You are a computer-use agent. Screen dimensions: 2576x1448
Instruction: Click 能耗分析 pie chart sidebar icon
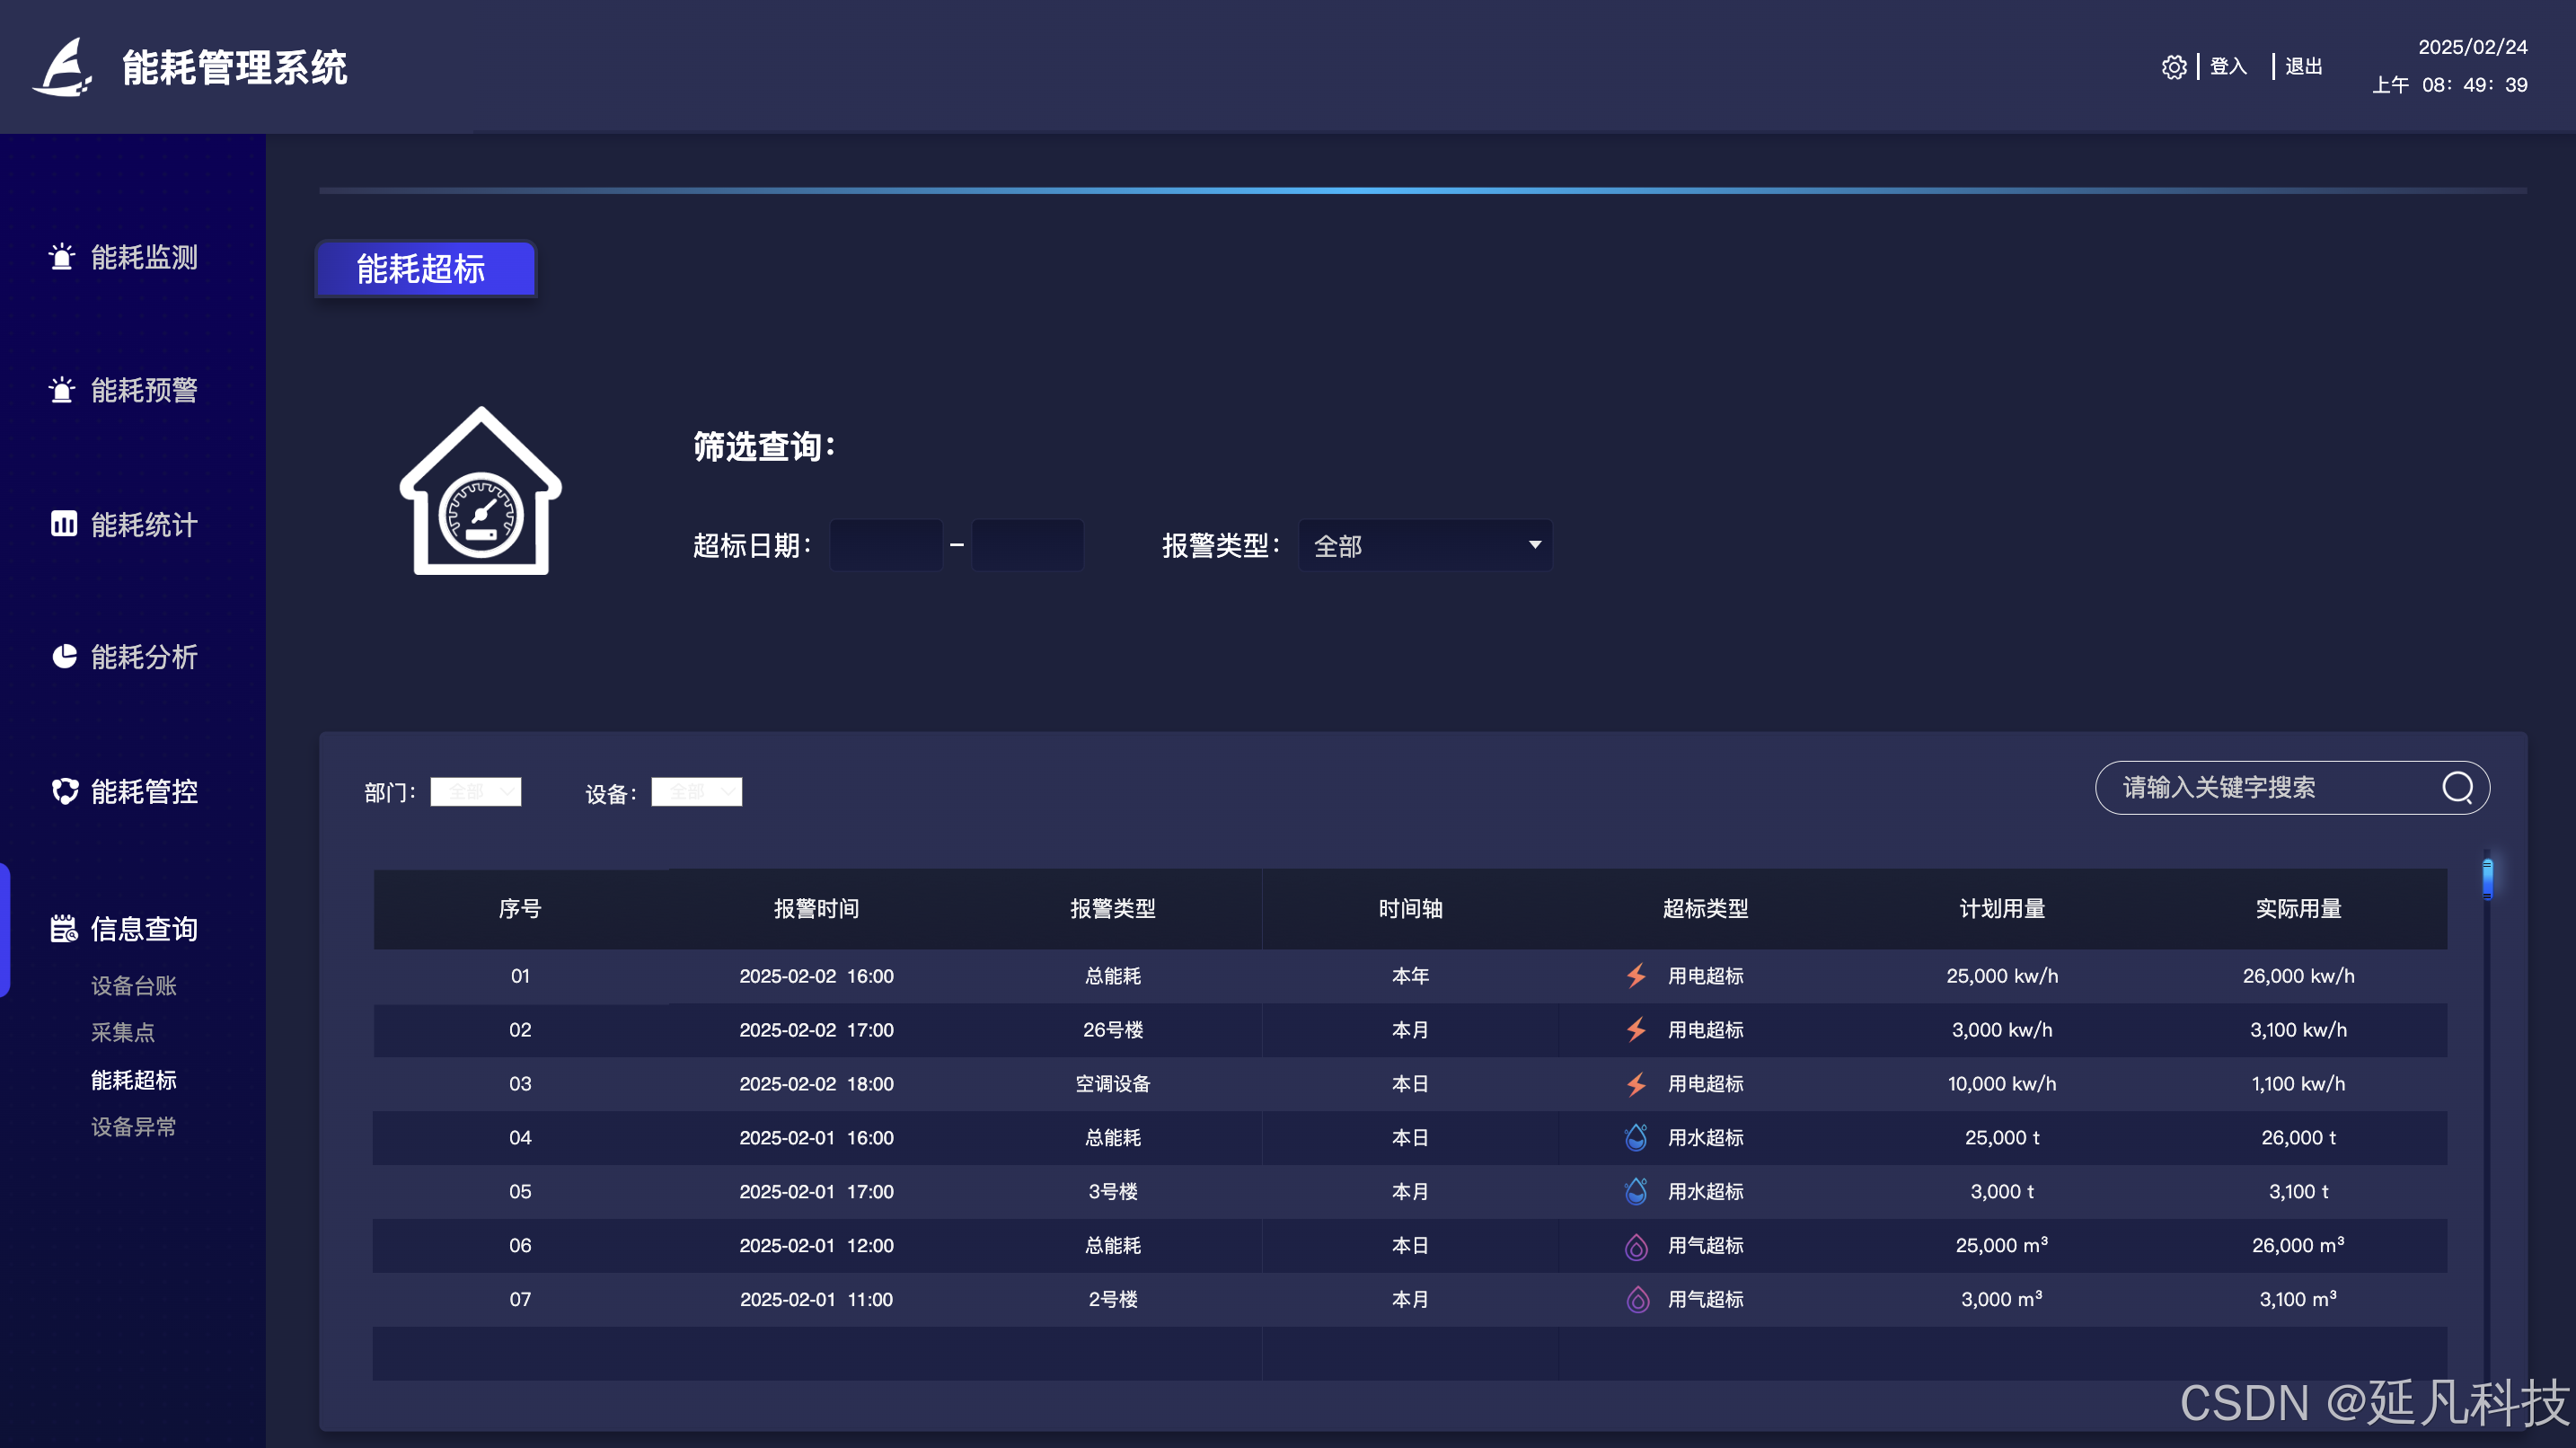click(64, 656)
